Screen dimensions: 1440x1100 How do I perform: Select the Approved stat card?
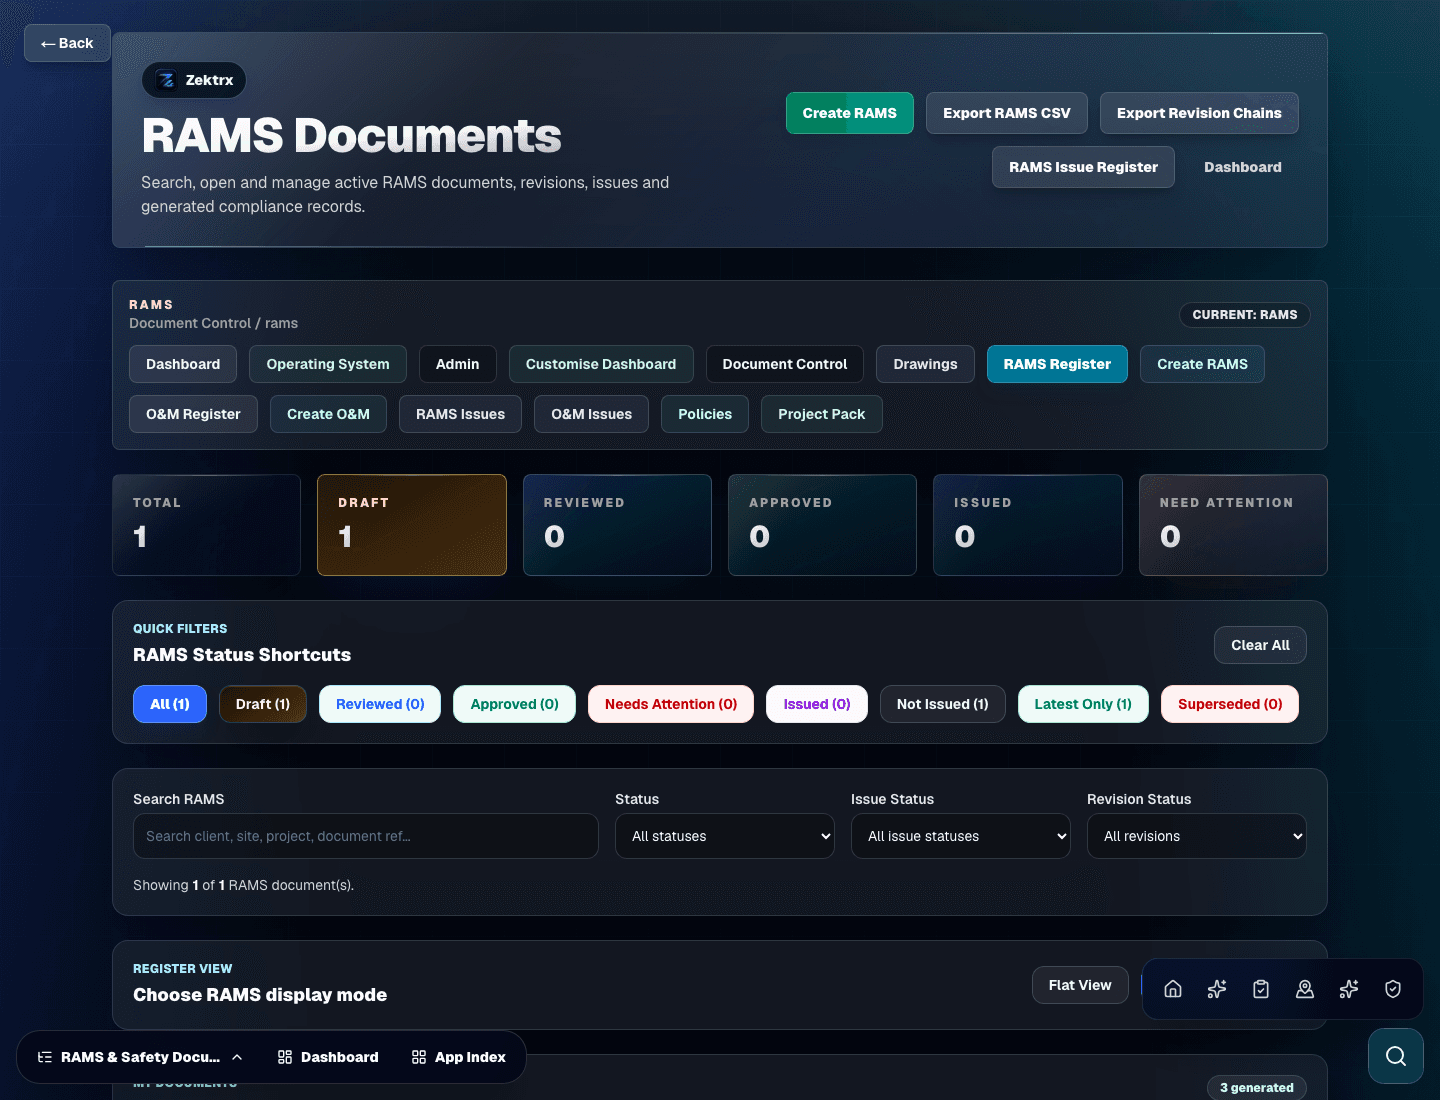822,525
